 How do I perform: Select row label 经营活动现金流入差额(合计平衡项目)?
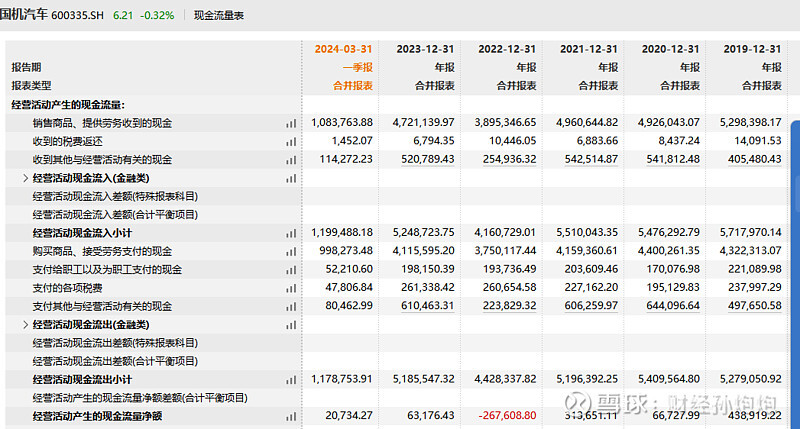pyautogui.click(x=115, y=215)
